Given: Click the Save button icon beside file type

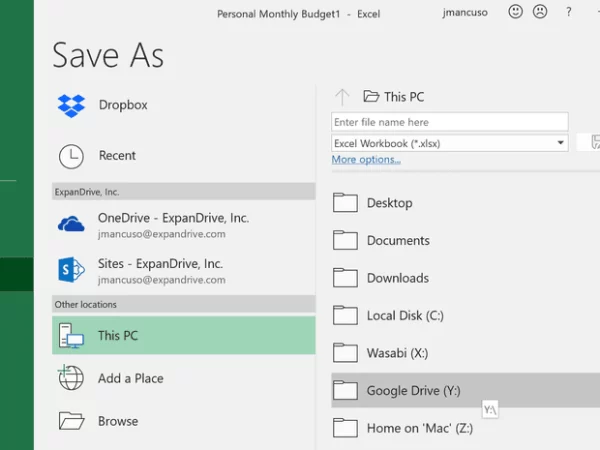Looking at the screenshot, I should (x=594, y=142).
